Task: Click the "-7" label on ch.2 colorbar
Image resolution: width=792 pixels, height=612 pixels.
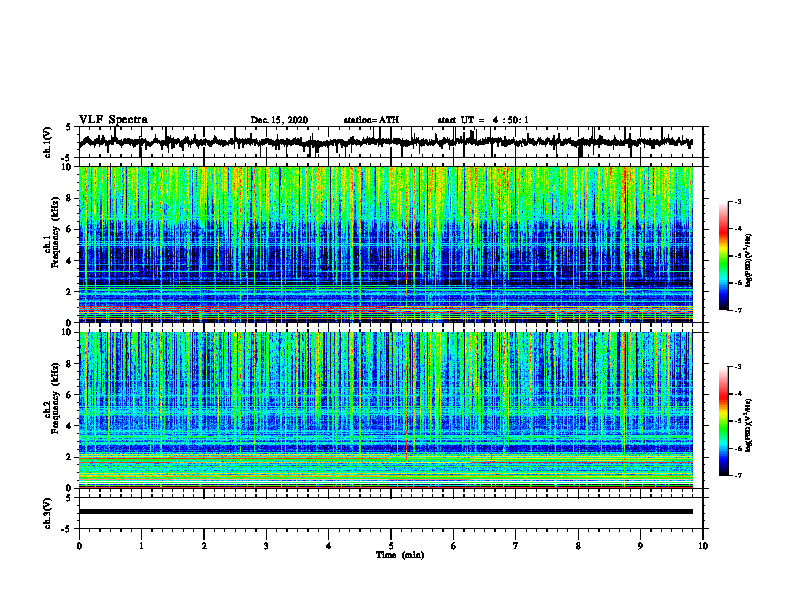Action: (737, 476)
